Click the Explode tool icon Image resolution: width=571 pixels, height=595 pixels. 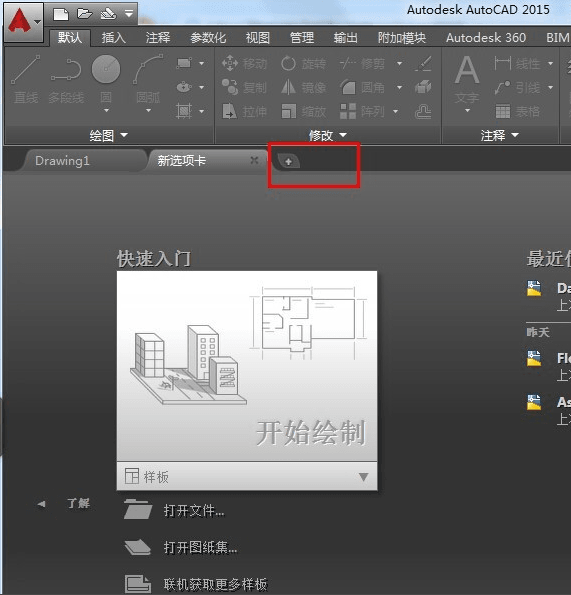tap(423, 88)
